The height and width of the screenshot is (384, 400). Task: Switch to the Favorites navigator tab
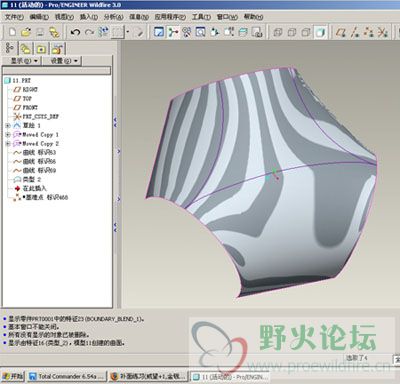(41, 49)
